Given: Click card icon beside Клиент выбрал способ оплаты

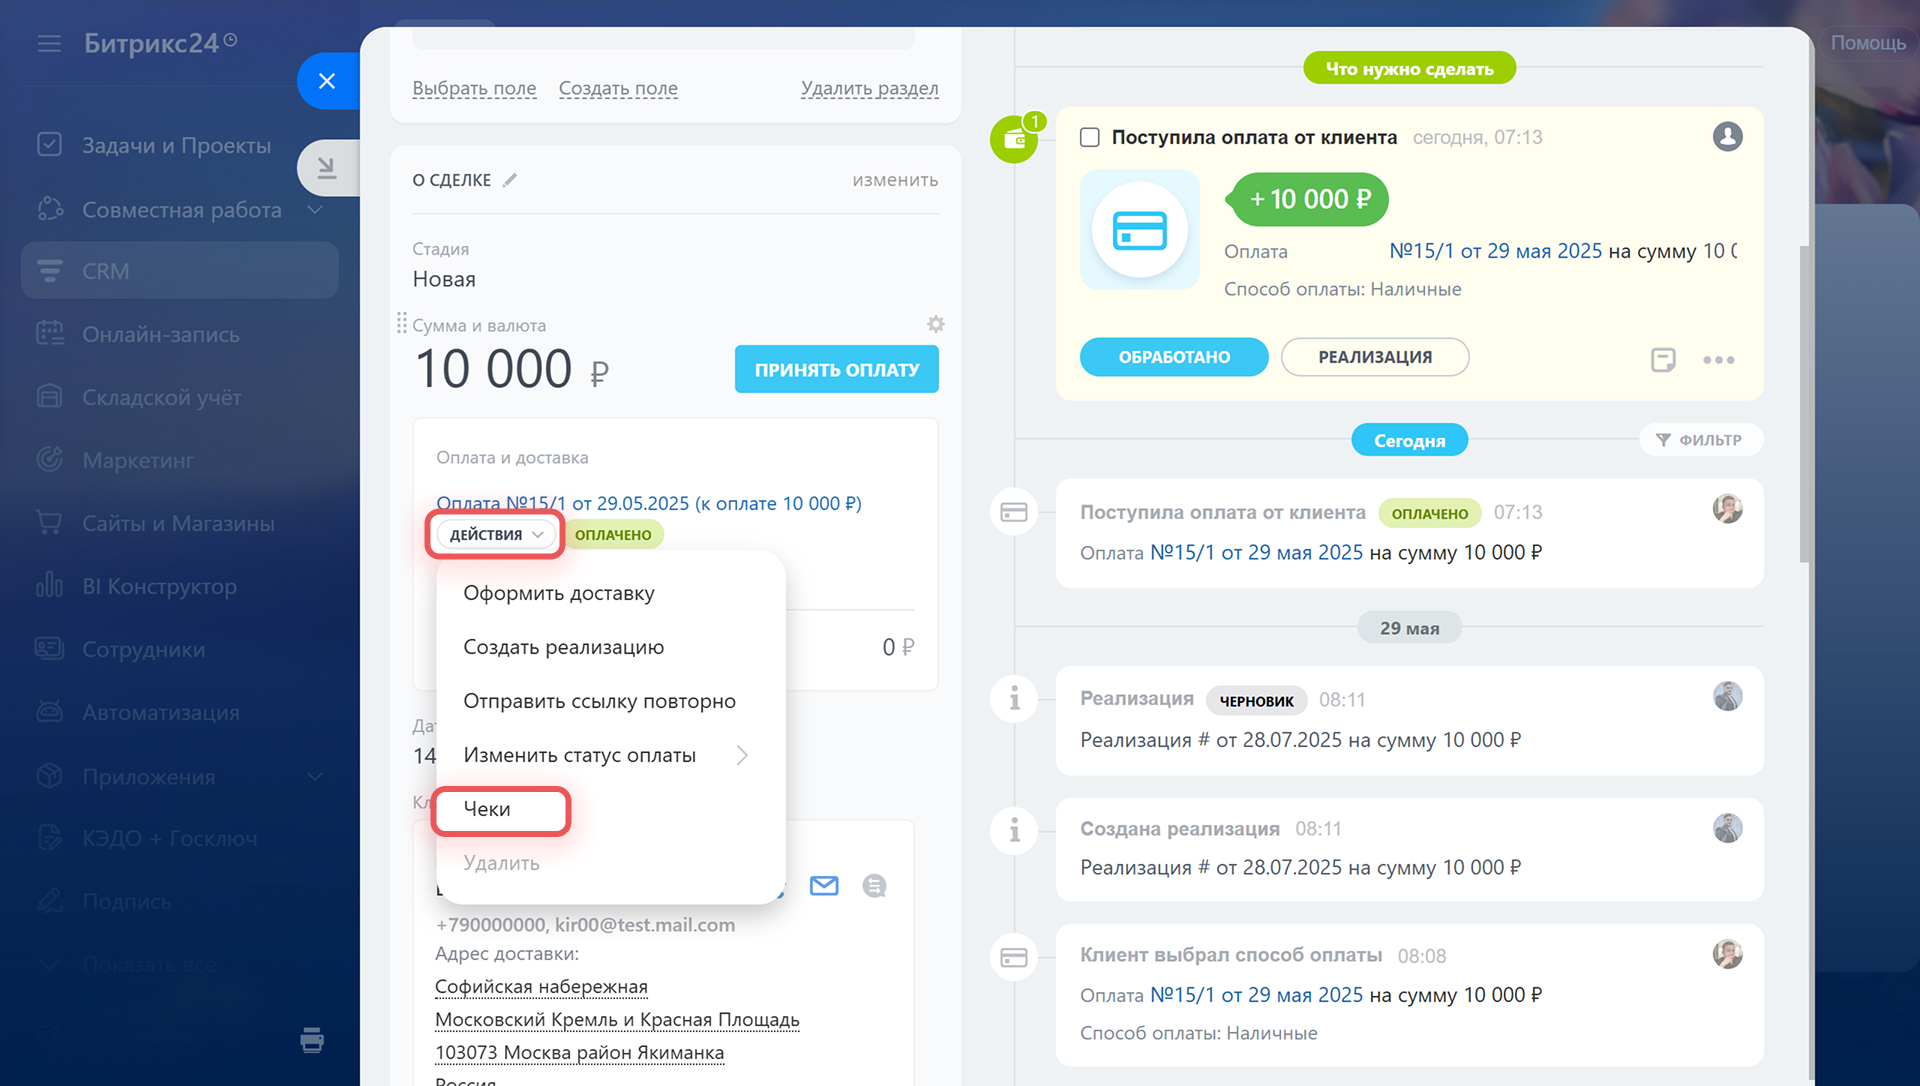Looking at the screenshot, I should click(x=1014, y=957).
